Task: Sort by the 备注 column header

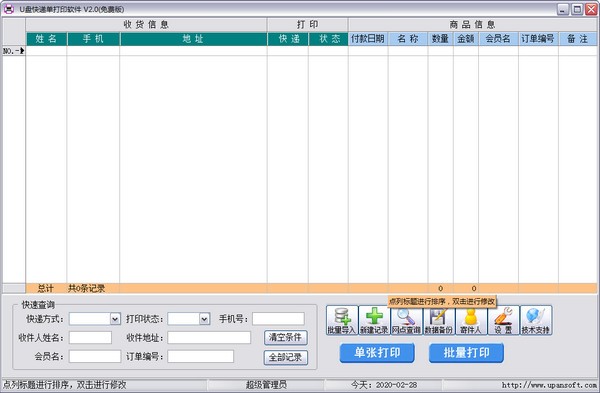Action: (x=578, y=39)
